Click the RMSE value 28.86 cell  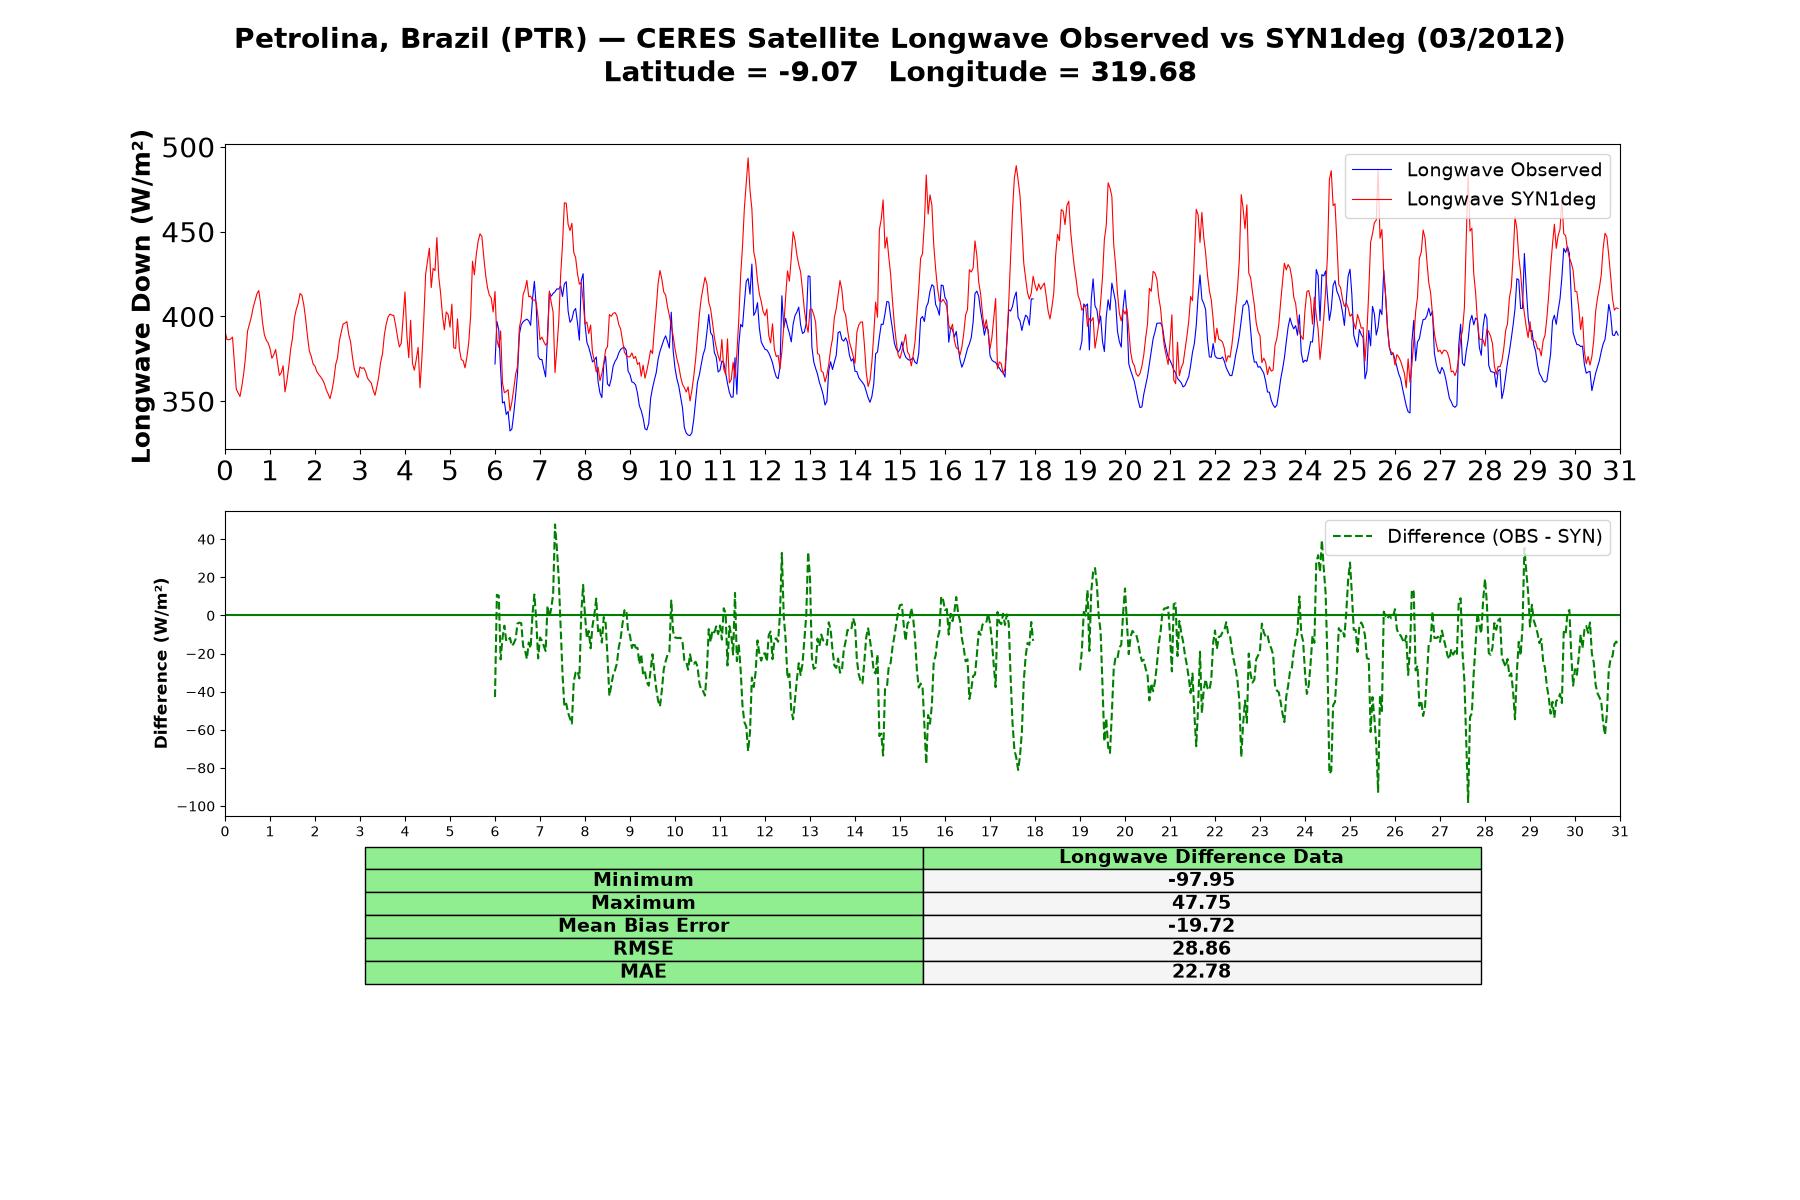[x=1202, y=949]
